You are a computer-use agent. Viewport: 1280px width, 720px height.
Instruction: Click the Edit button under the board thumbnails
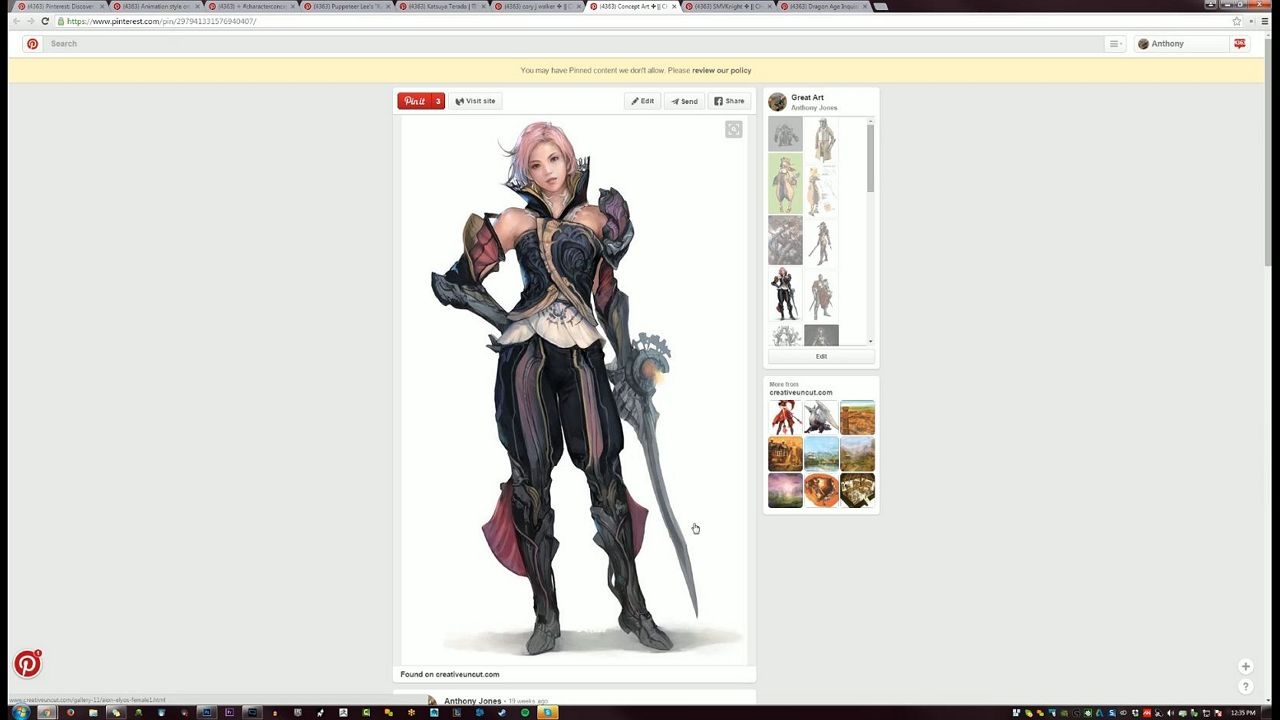(821, 356)
